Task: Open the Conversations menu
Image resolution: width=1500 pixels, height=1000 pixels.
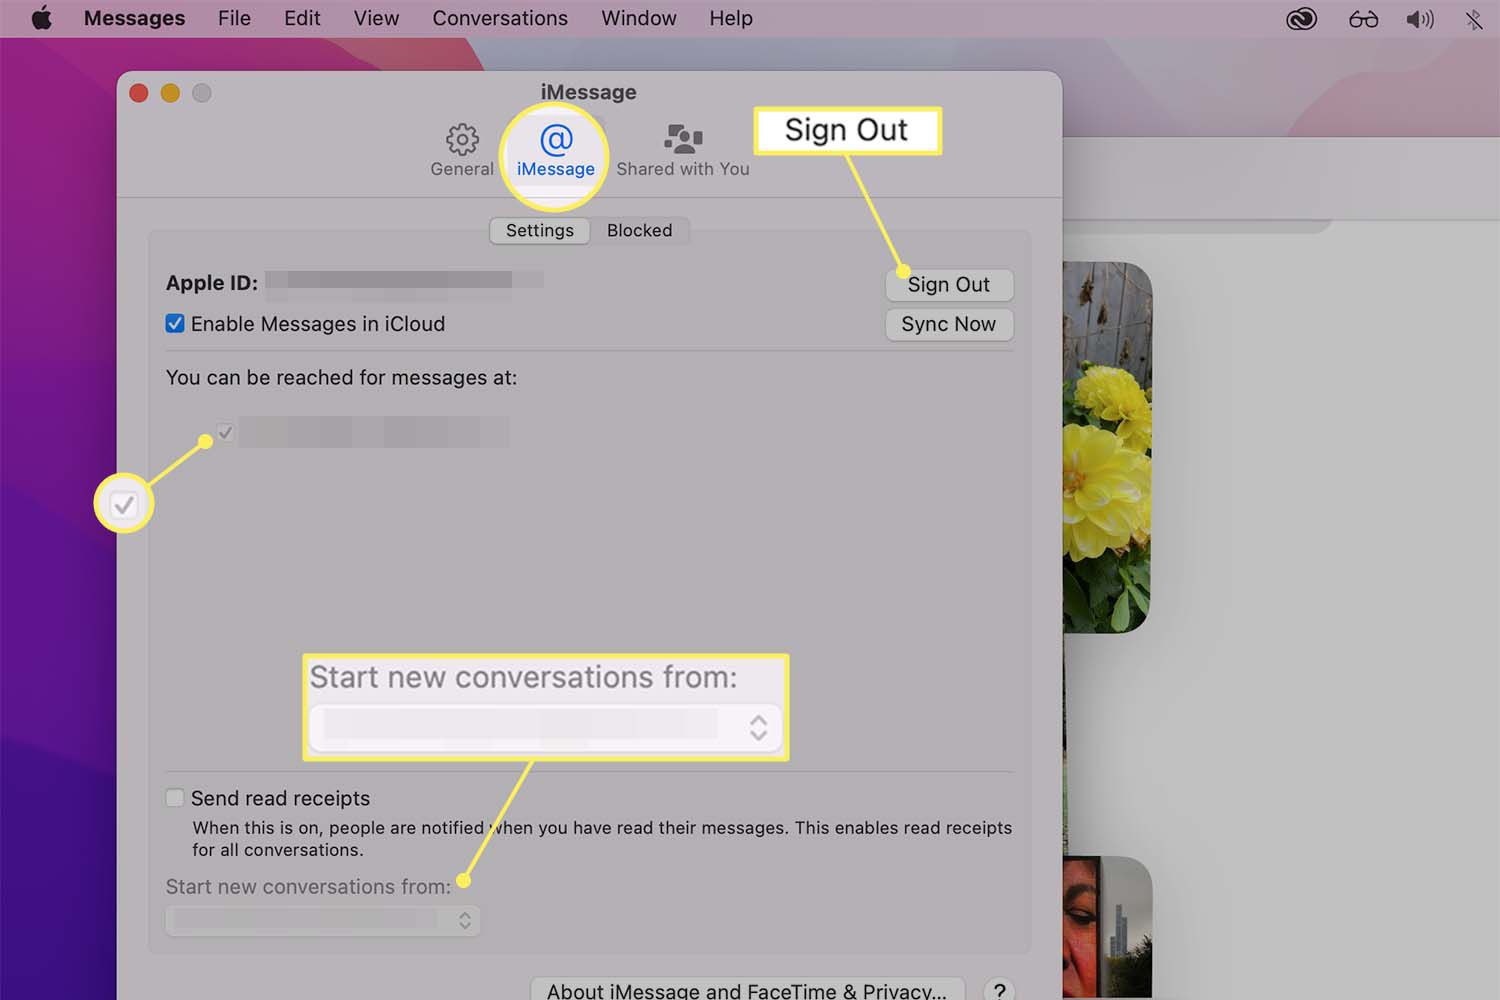Action: (499, 18)
